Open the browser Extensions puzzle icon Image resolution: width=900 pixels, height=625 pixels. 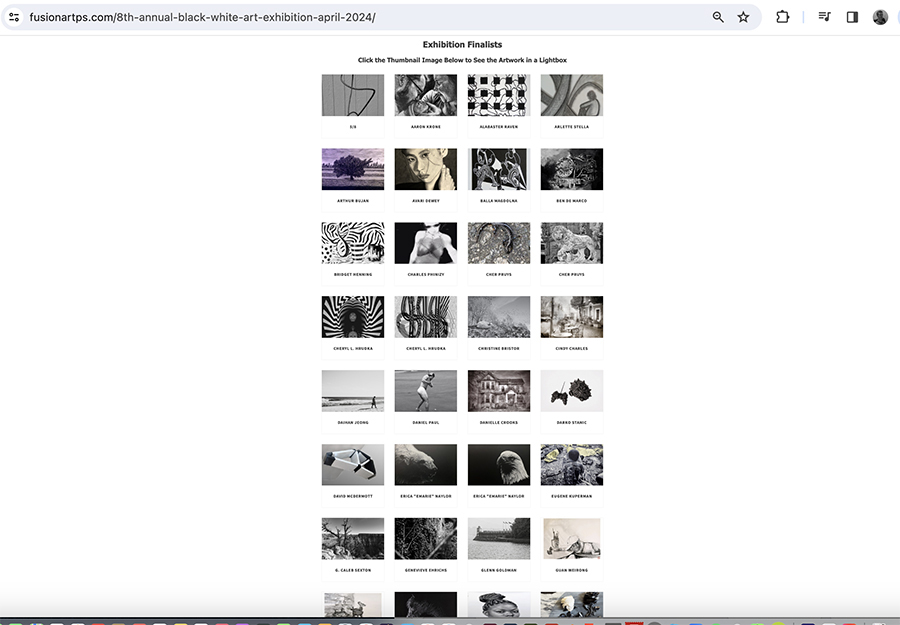782,17
